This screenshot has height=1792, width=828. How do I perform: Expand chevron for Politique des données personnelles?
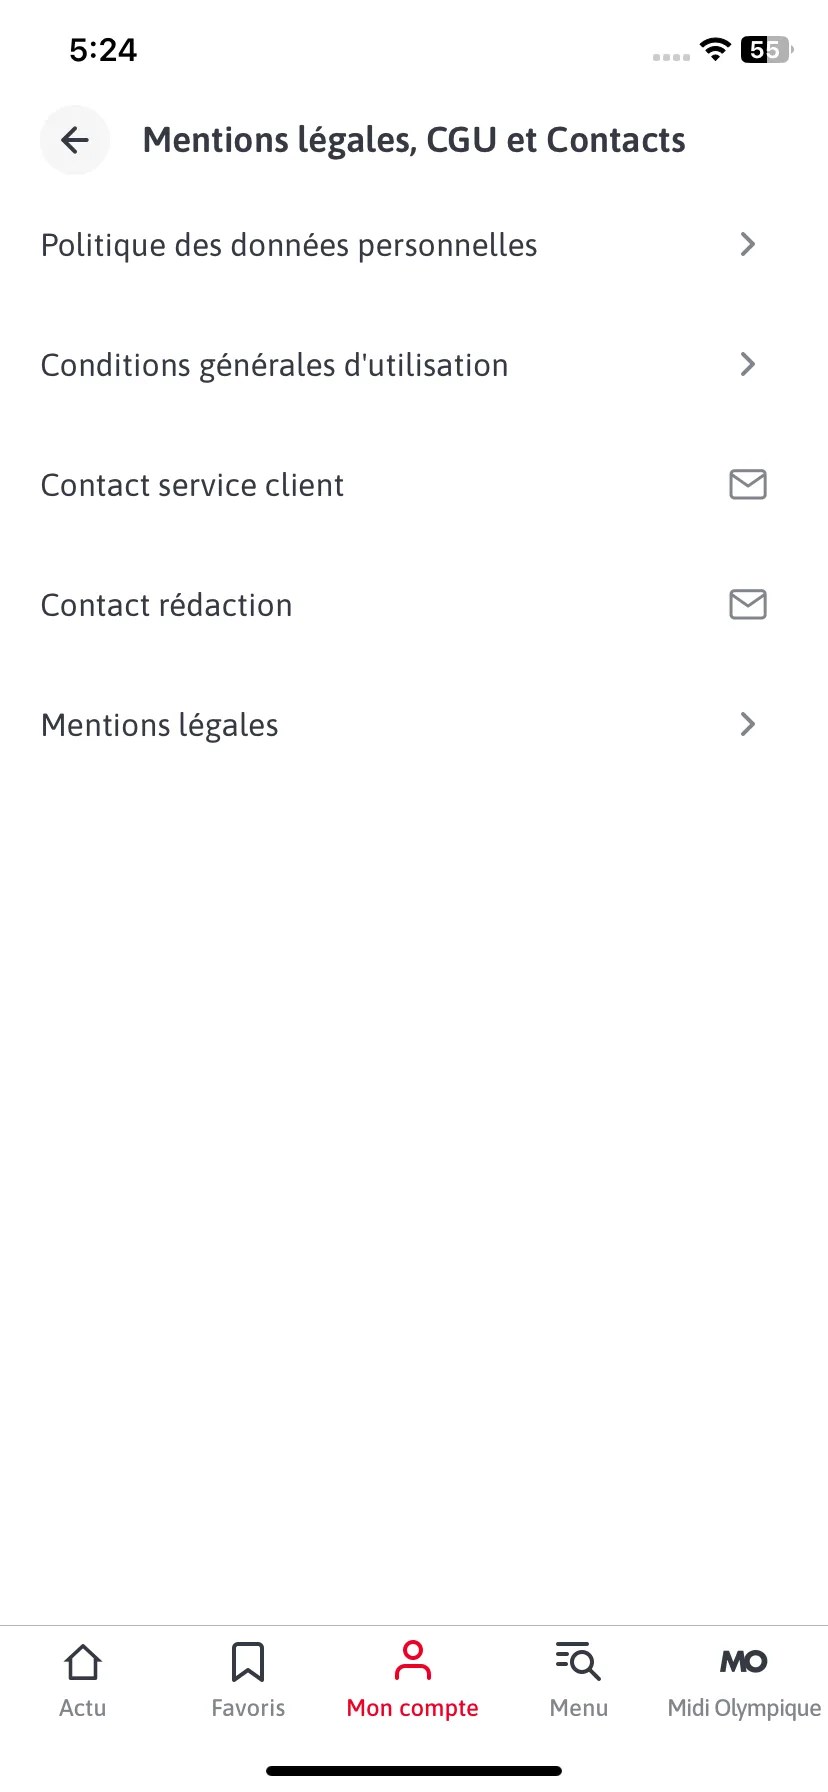[747, 244]
